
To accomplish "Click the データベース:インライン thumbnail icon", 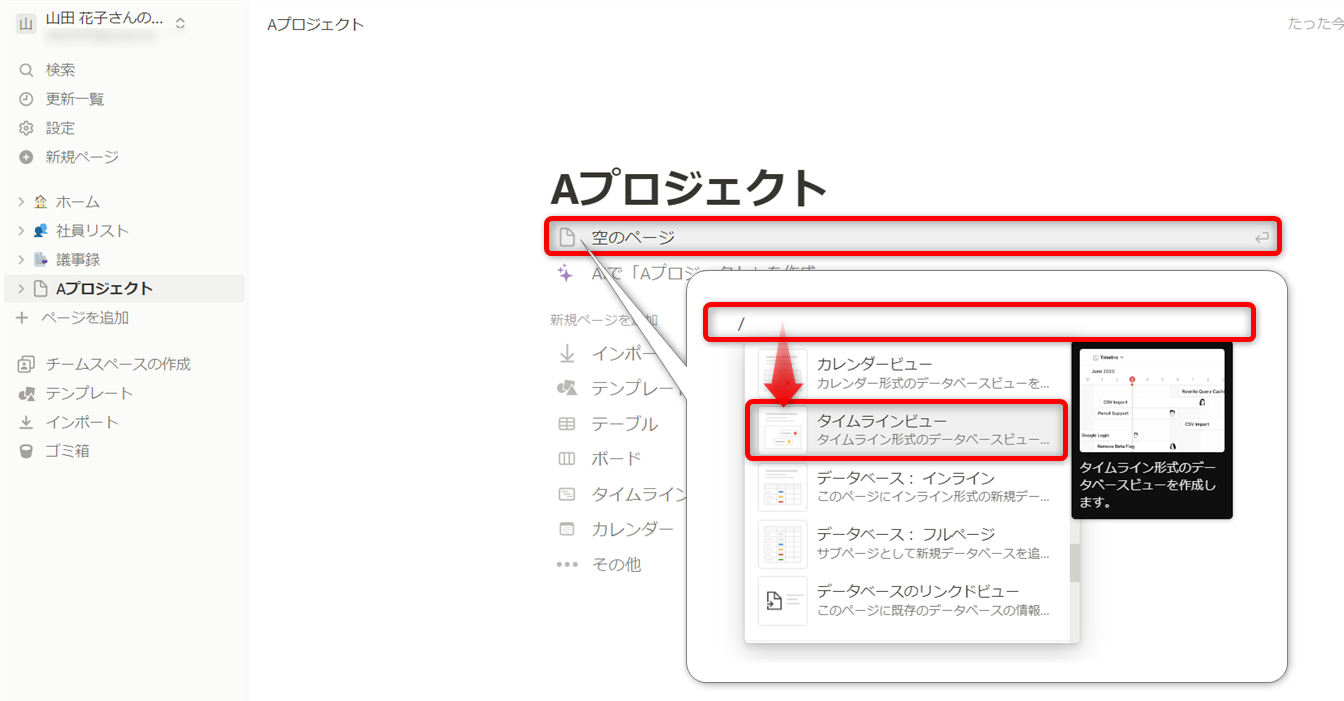I will 783,487.
